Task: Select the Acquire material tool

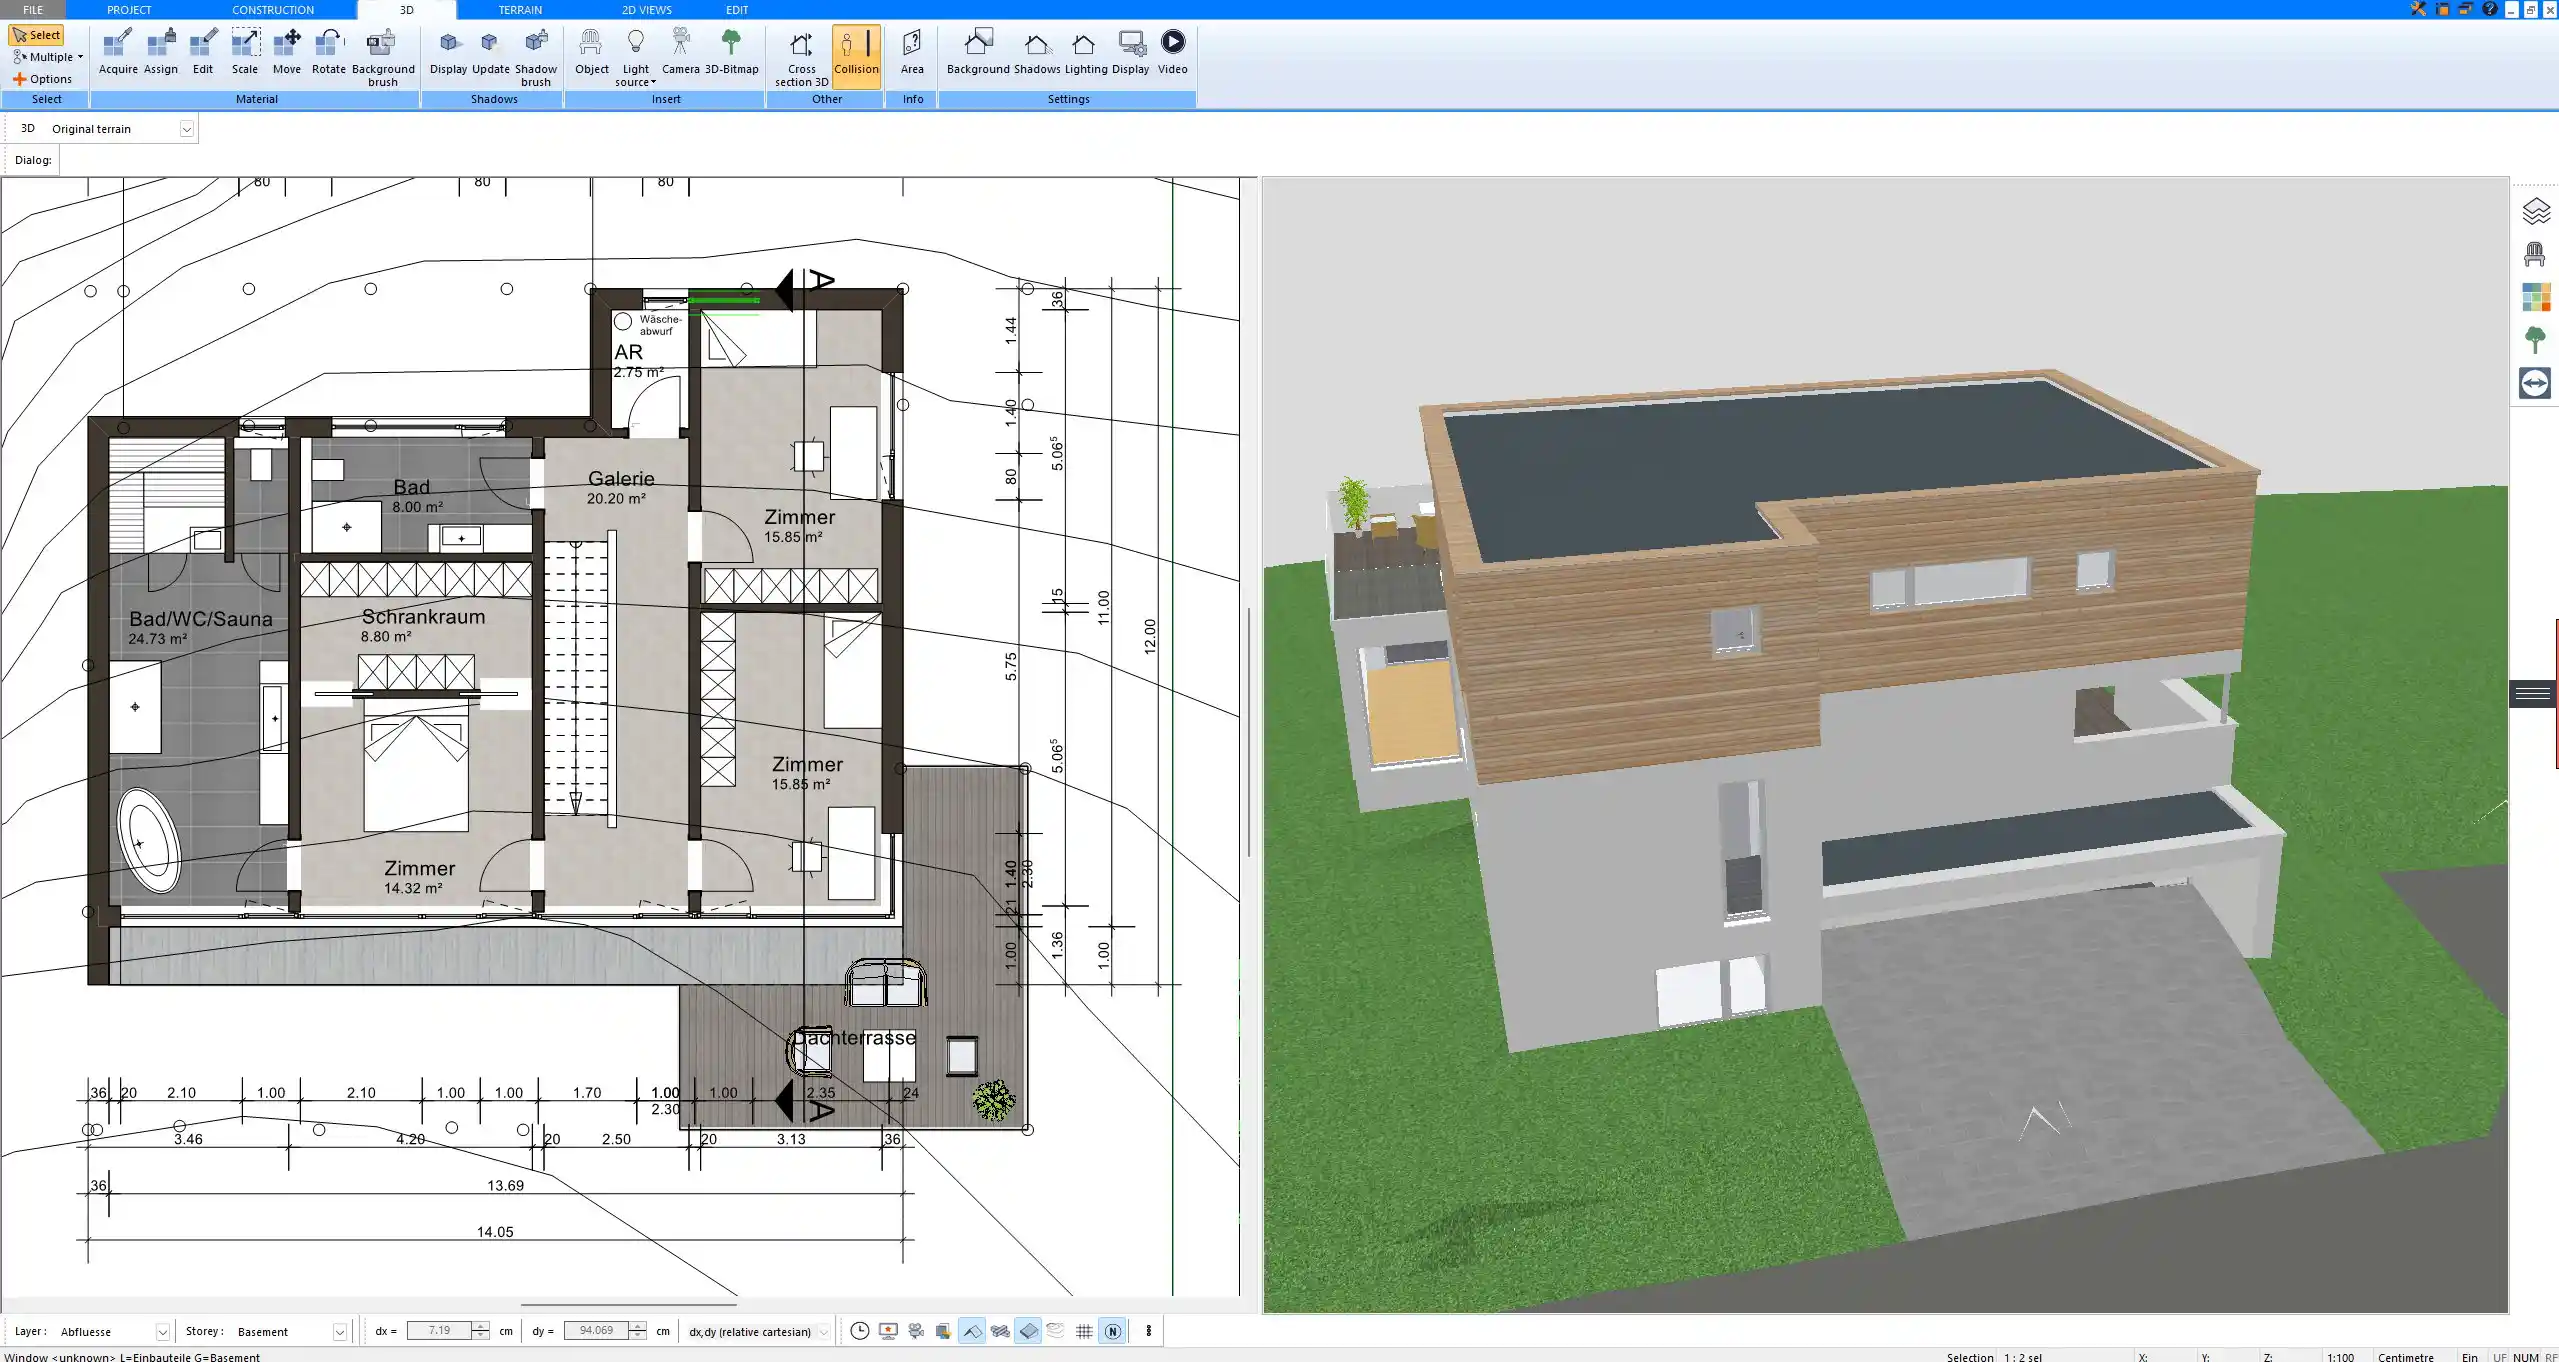Action: point(118,52)
